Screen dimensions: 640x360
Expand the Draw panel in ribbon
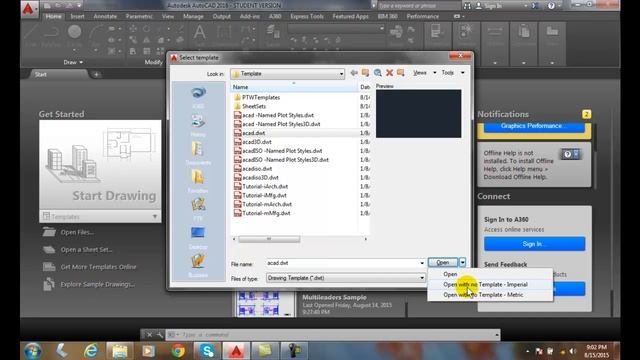pos(73,62)
